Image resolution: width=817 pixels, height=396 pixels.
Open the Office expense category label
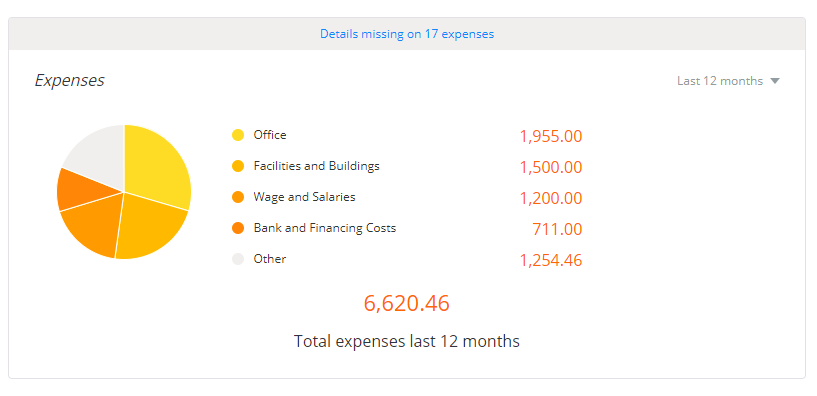pyautogui.click(x=270, y=135)
